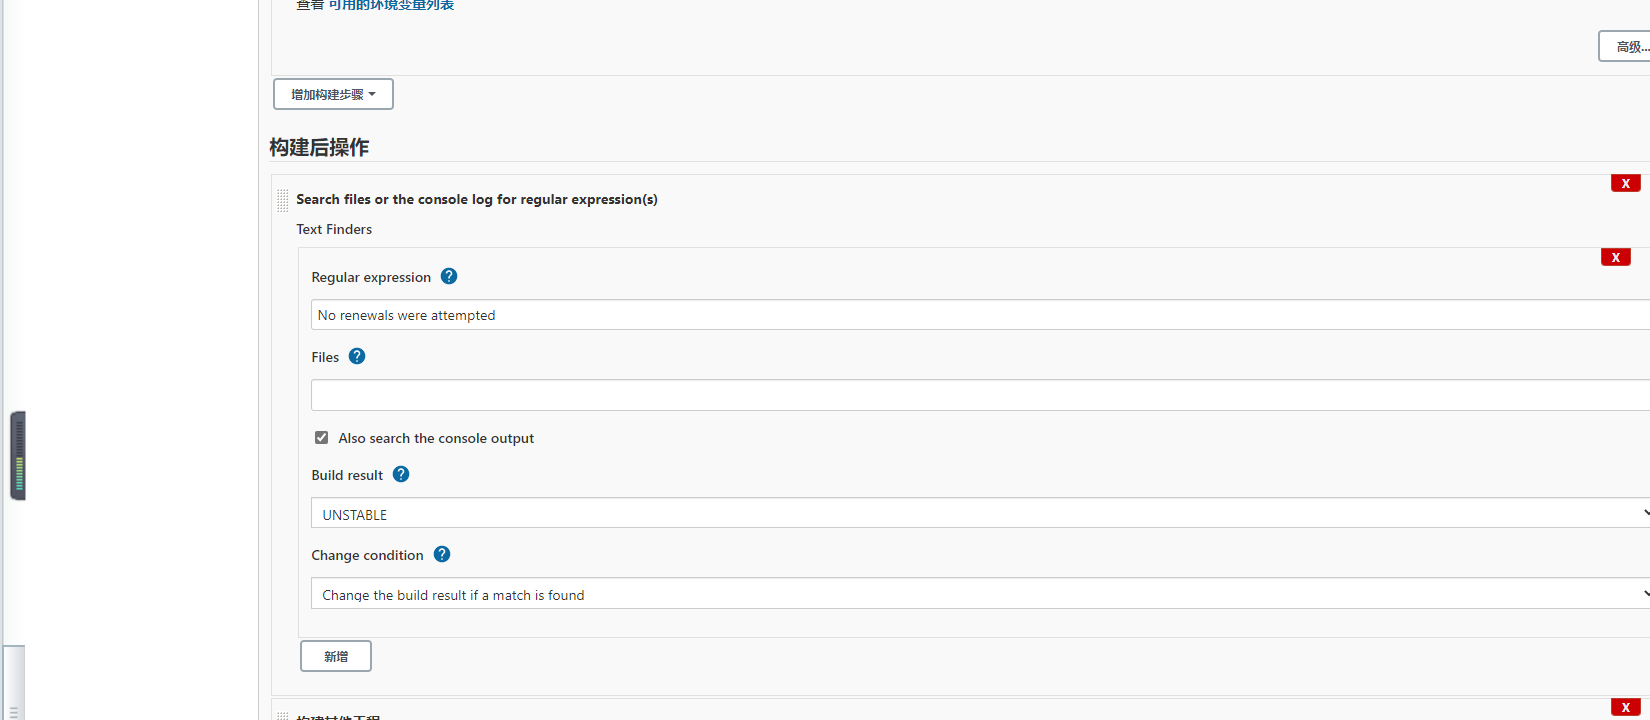Open the 可用的环境变量列表 link

coord(391,5)
